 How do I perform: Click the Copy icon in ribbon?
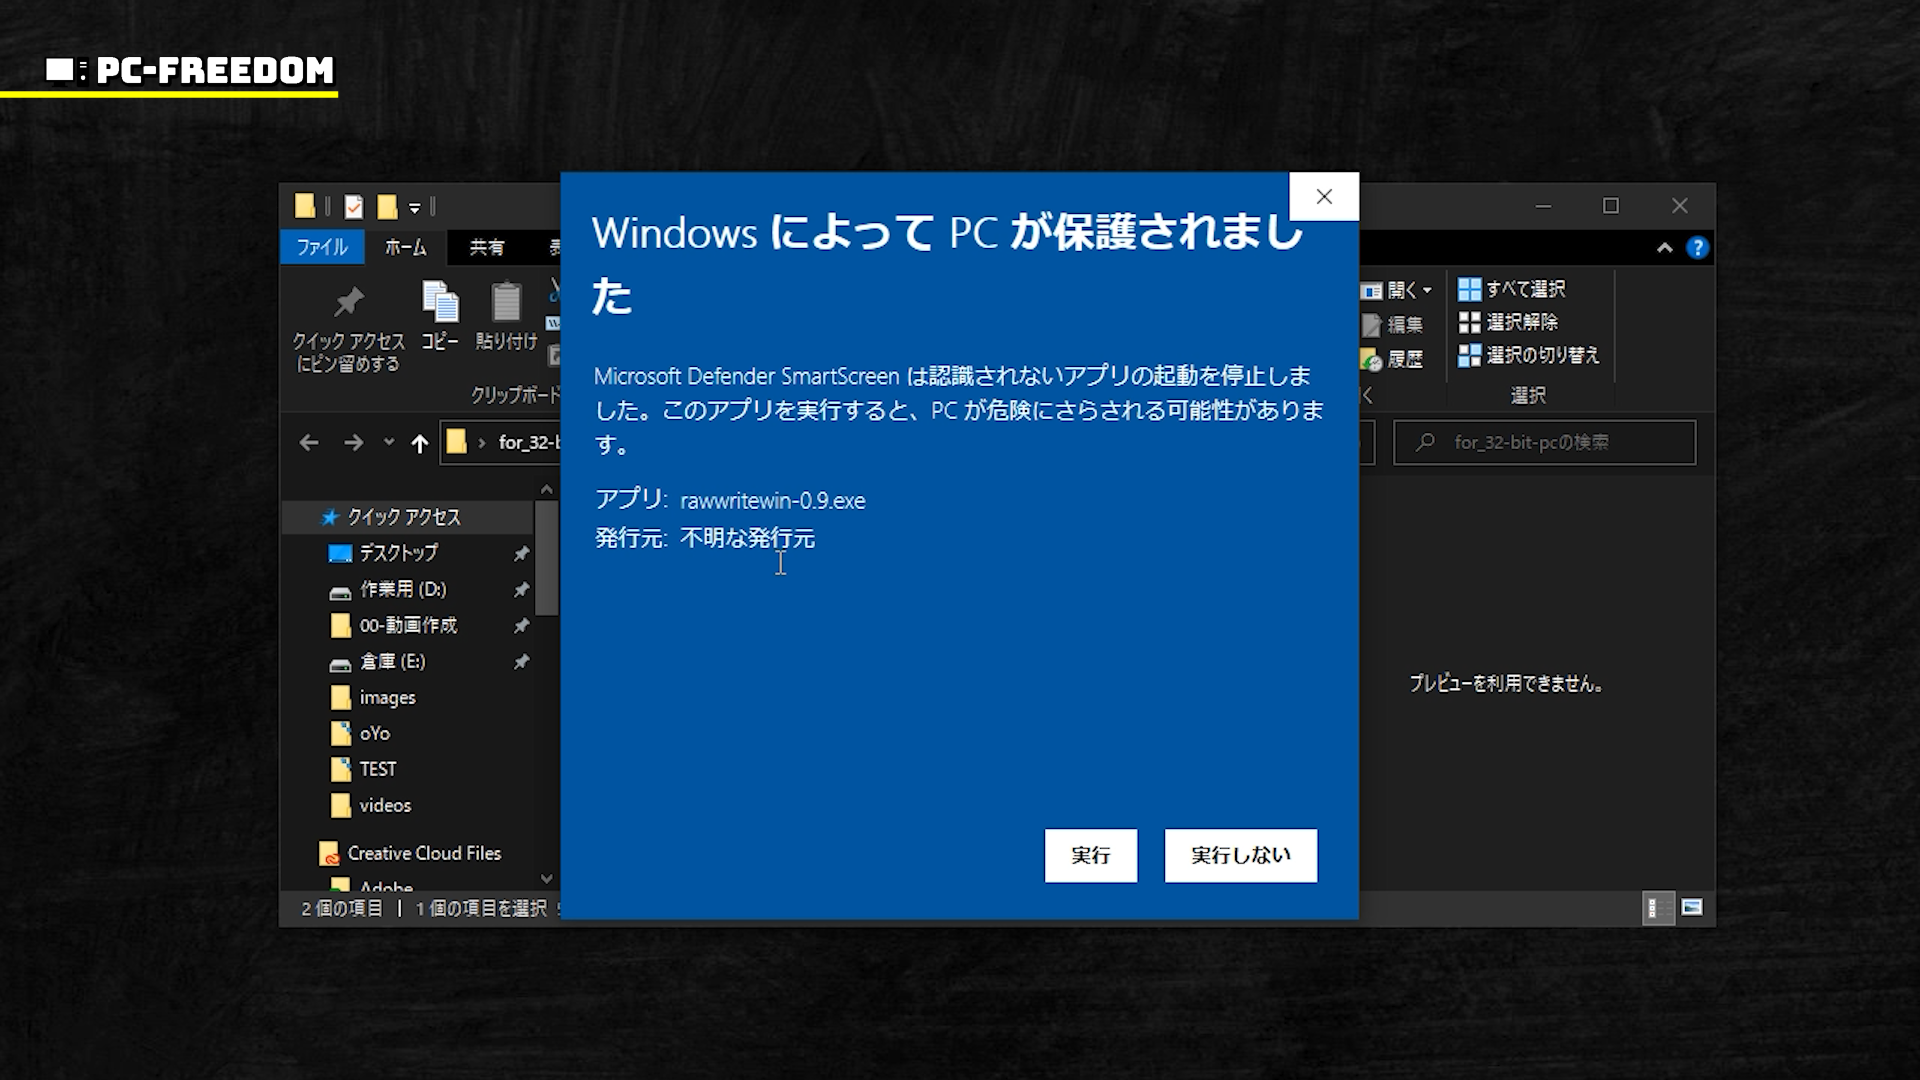coord(440,303)
